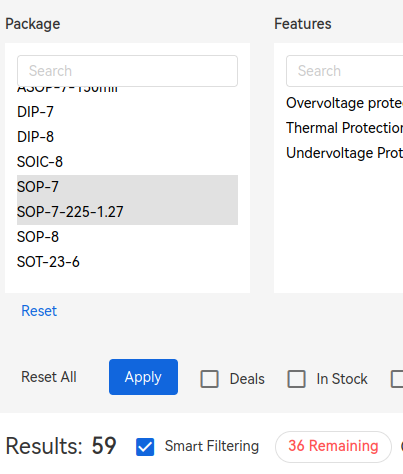
Task: Select DIP-8 package option
Action: (127, 137)
